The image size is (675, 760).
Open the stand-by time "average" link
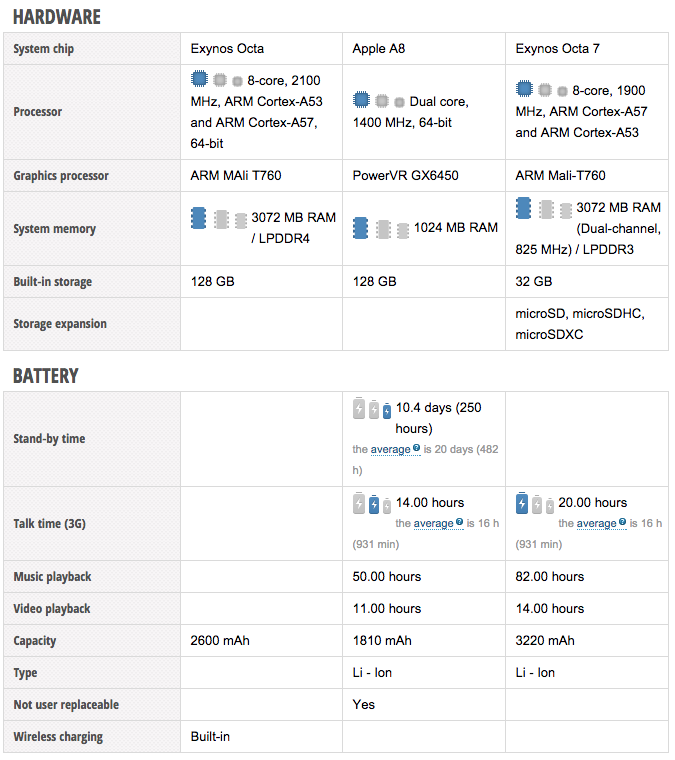pyautogui.click(x=390, y=450)
